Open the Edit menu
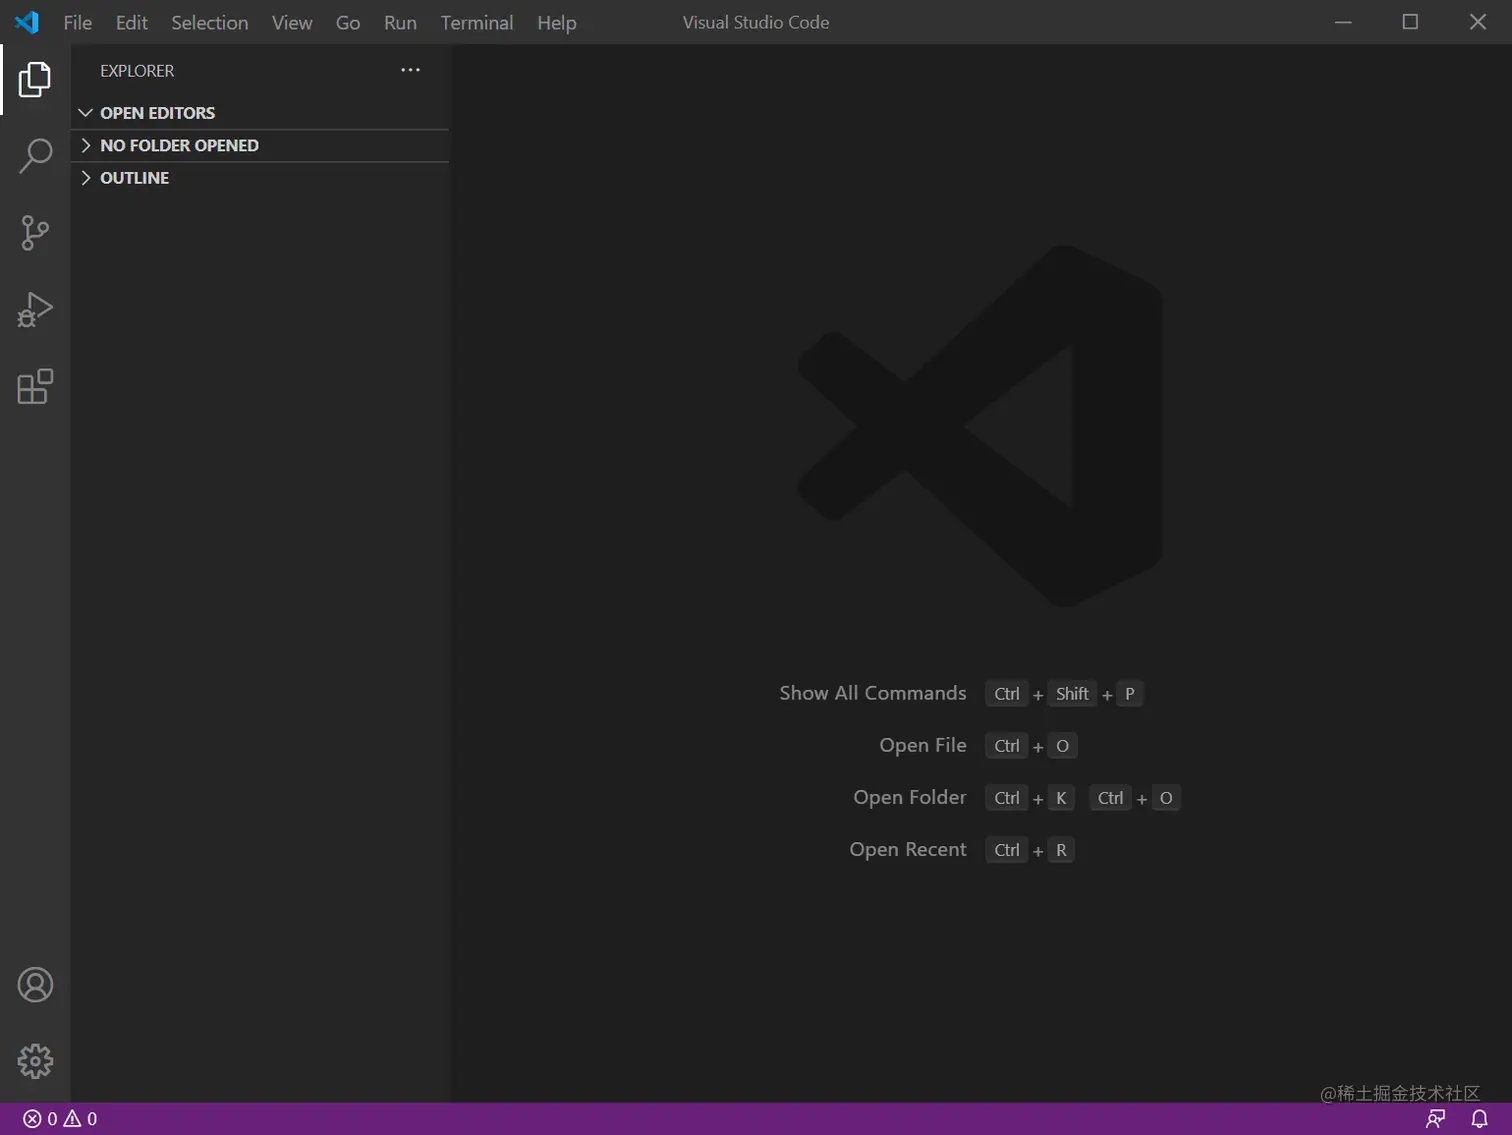This screenshot has height=1135, width=1512. tap(131, 23)
